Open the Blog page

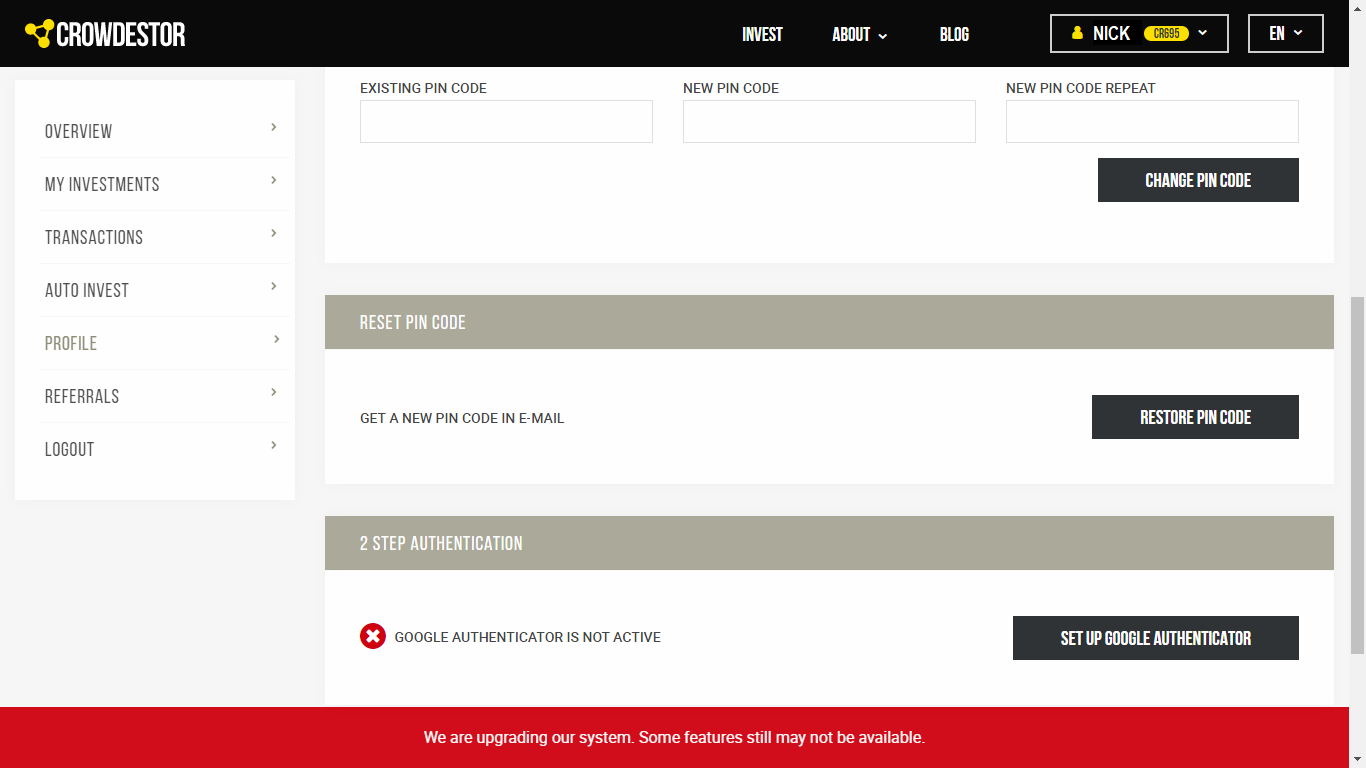pos(954,34)
